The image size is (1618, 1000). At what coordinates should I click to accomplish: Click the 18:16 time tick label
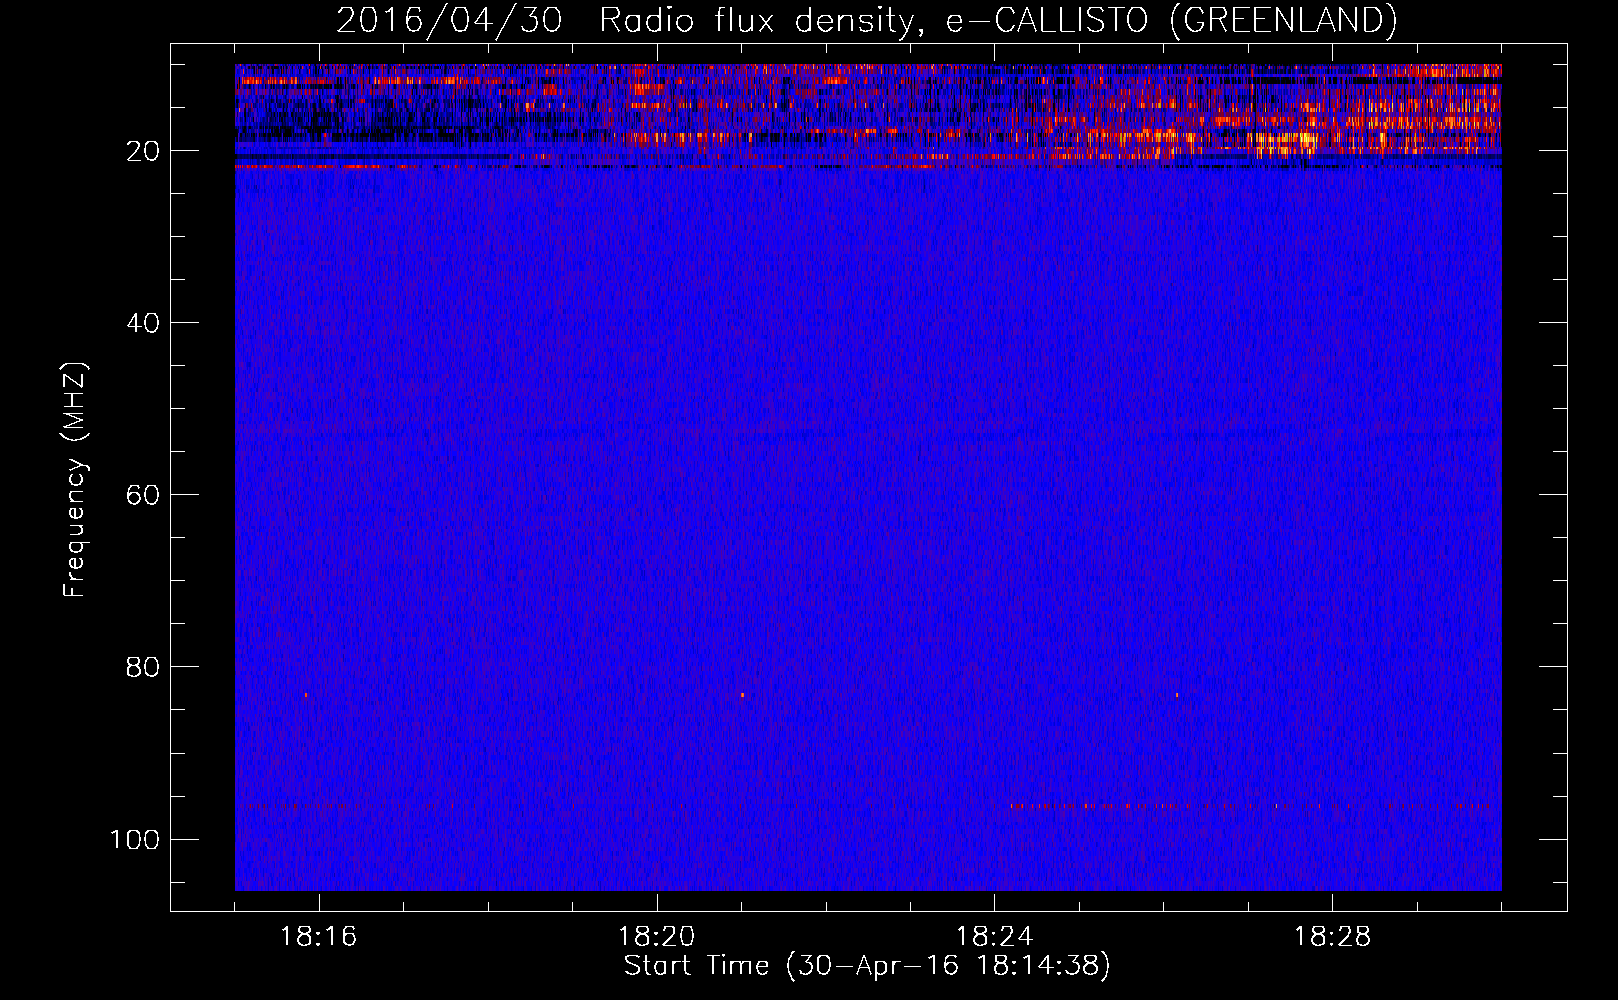pos(319,937)
